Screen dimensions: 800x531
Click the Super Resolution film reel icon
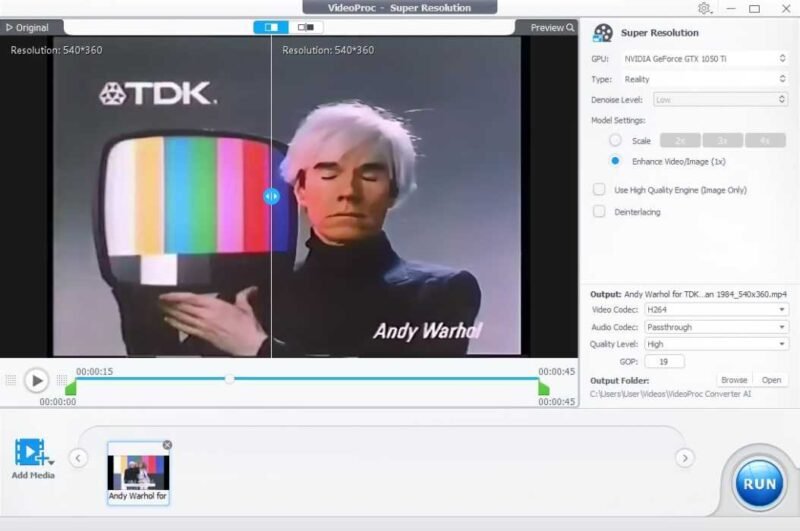[x=603, y=33]
